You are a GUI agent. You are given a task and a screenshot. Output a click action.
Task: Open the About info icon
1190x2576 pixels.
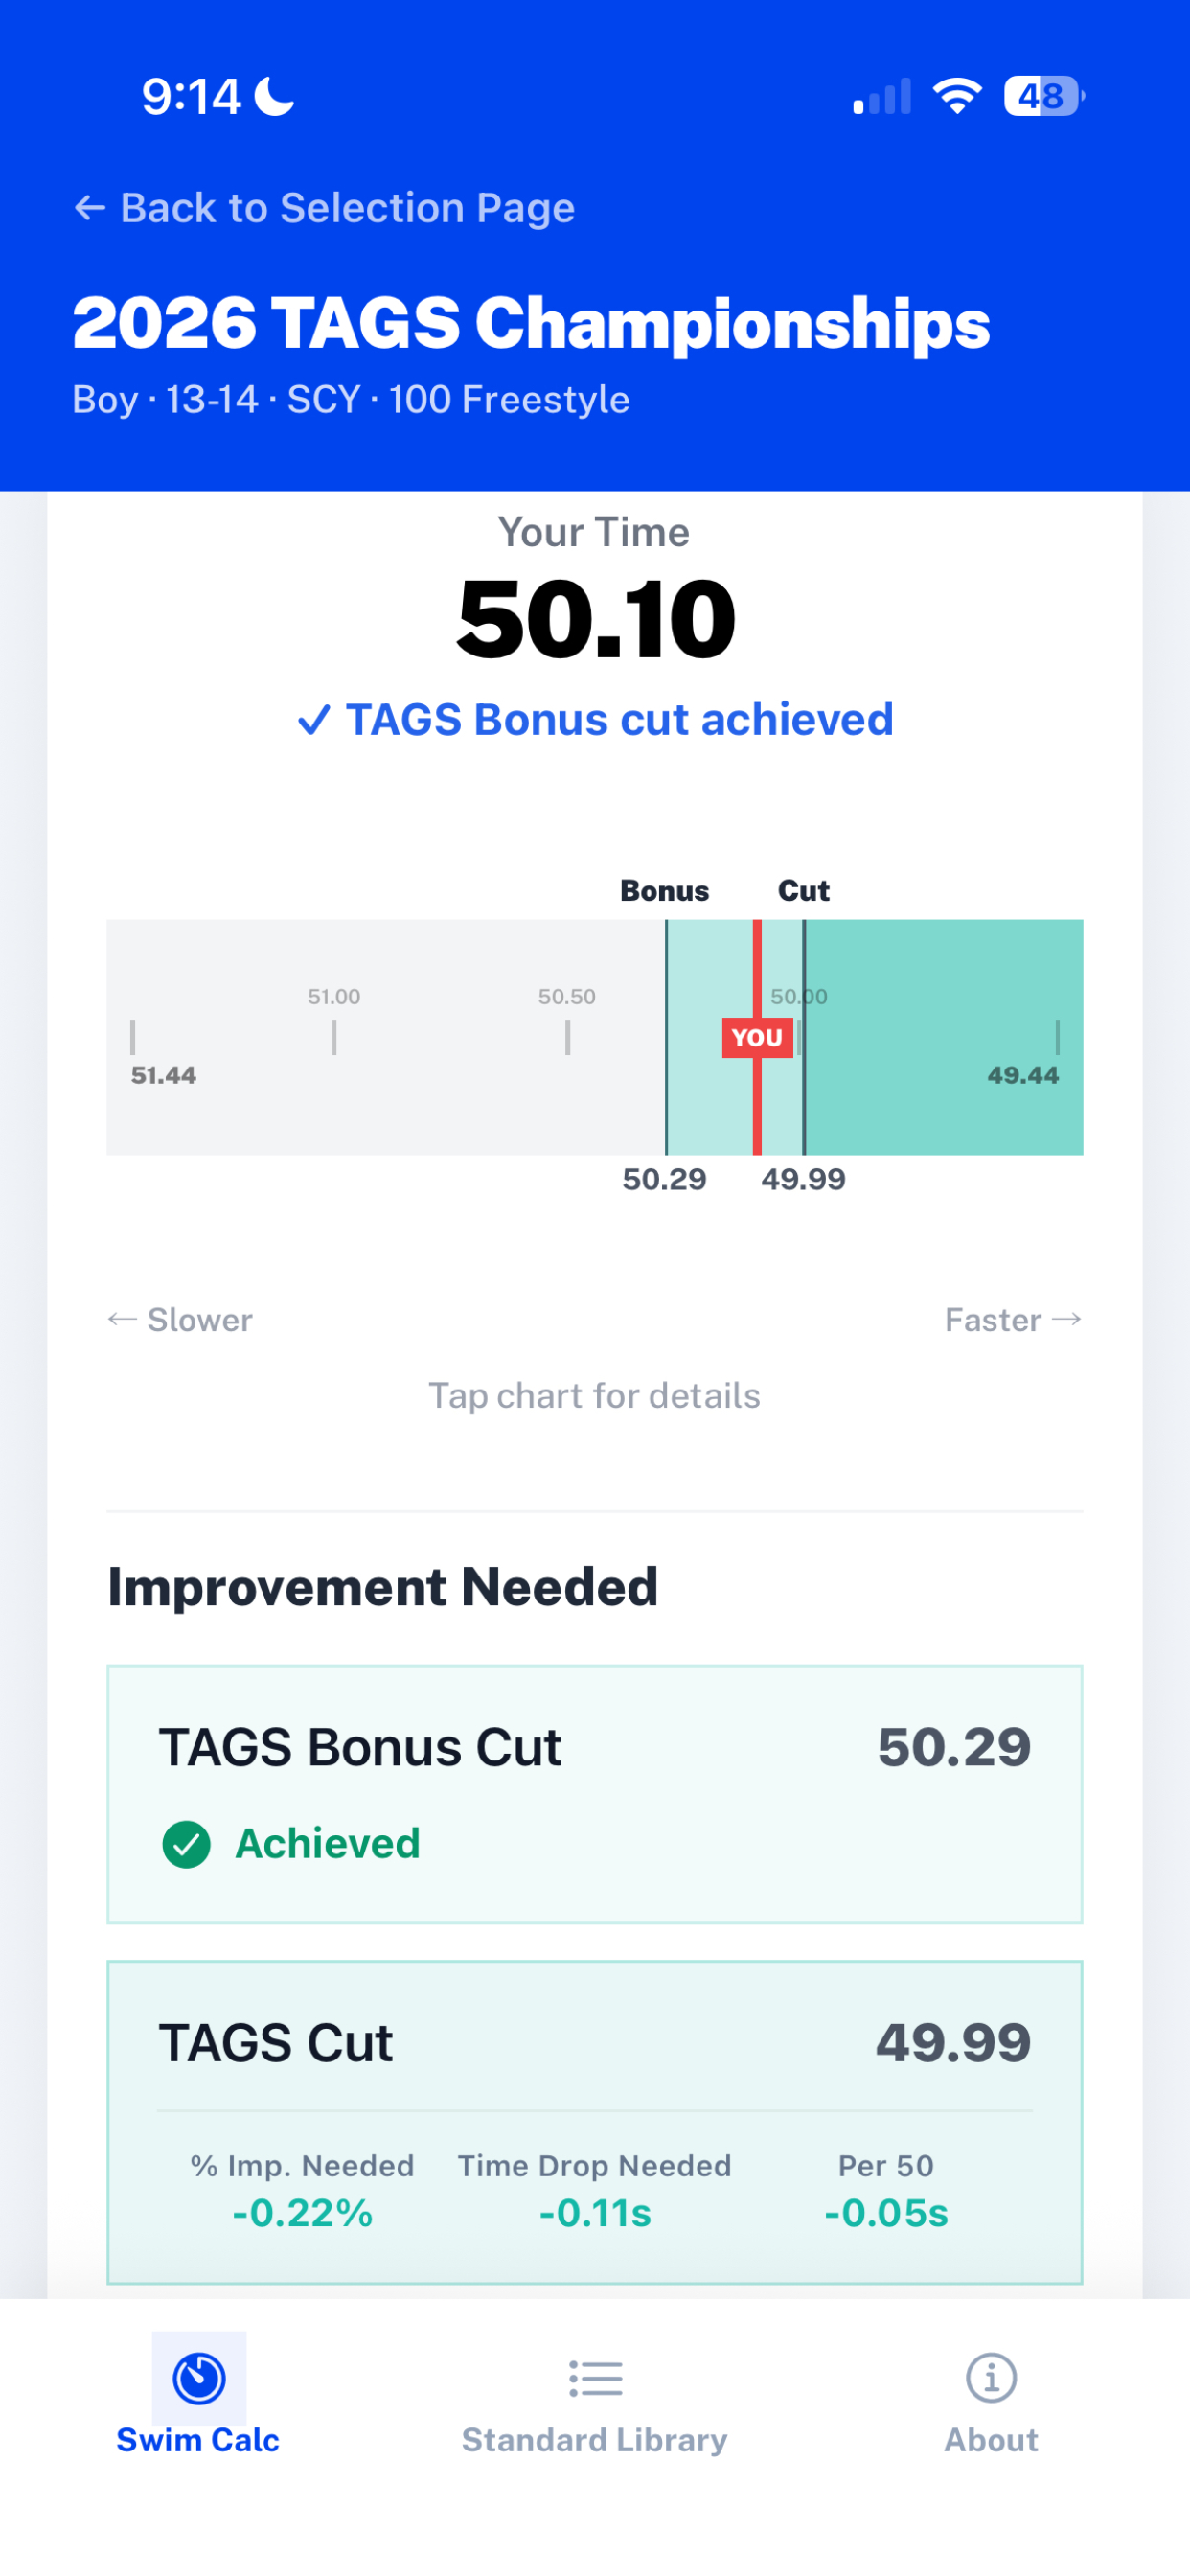click(x=991, y=2377)
